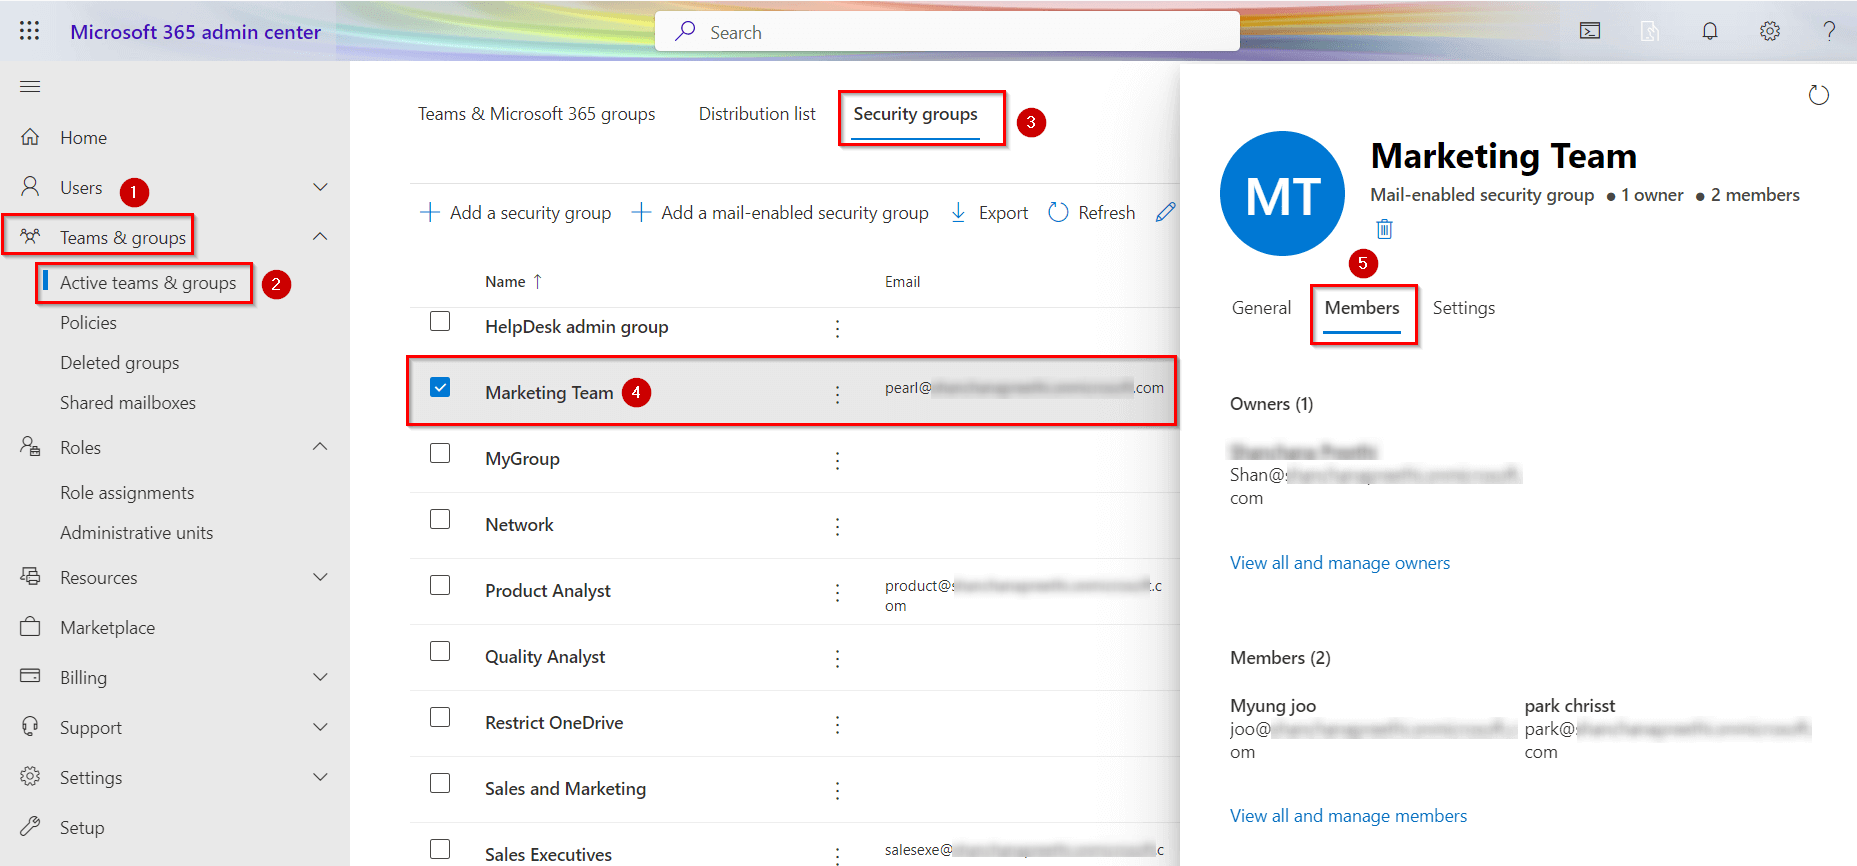
Task: Check the HelpDesk admin group checkbox
Action: 440,321
